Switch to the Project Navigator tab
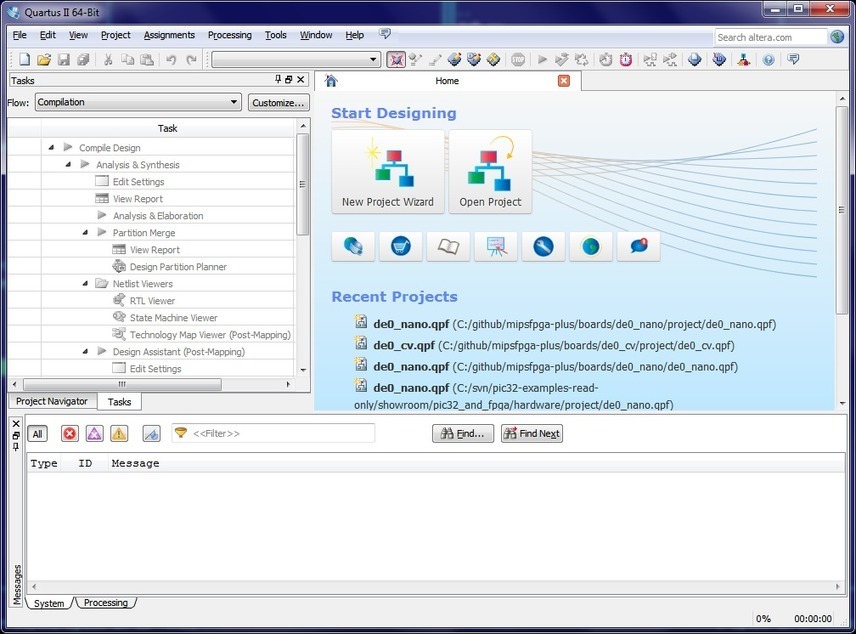This screenshot has width=856, height=634. 52,401
